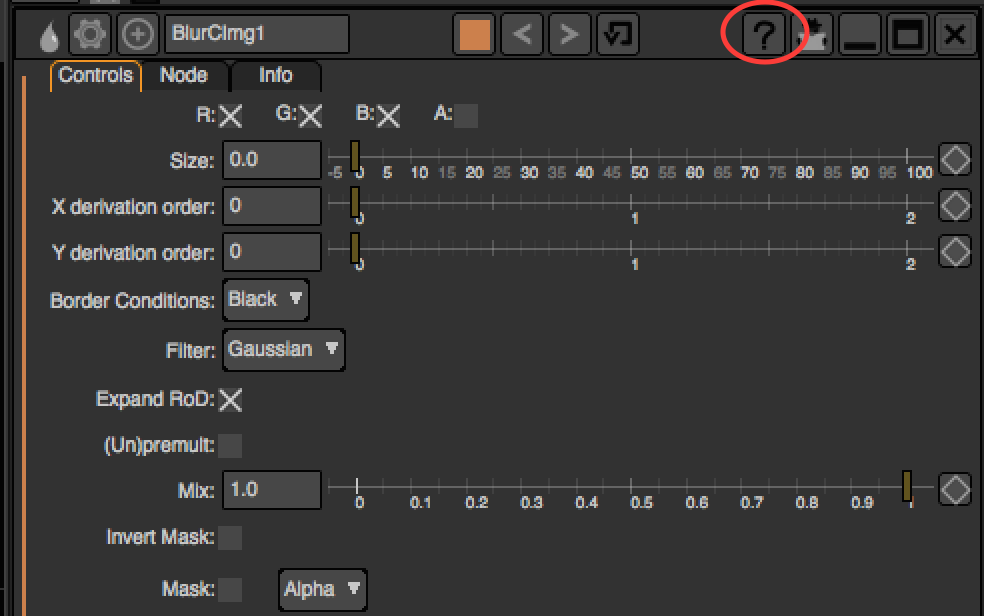984x616 pixels.
Task: Switch to the Node tab
Action: pyautogui.click(x=184, y=75)
